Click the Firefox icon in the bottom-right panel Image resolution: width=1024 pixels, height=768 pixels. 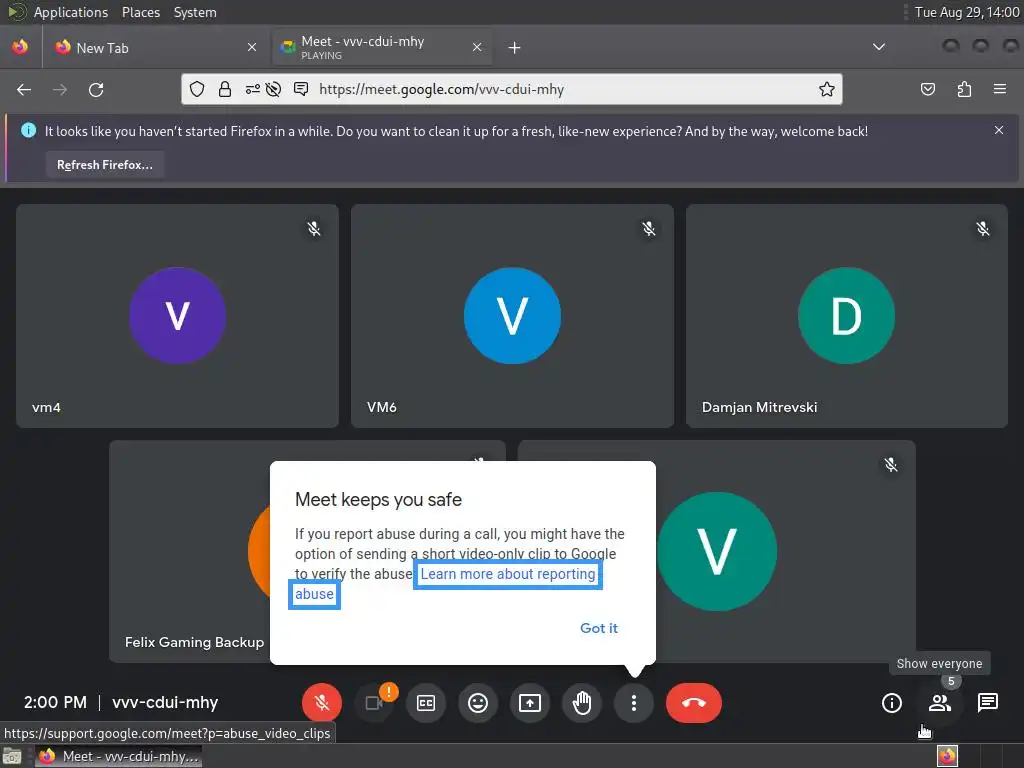pos(947,756)
